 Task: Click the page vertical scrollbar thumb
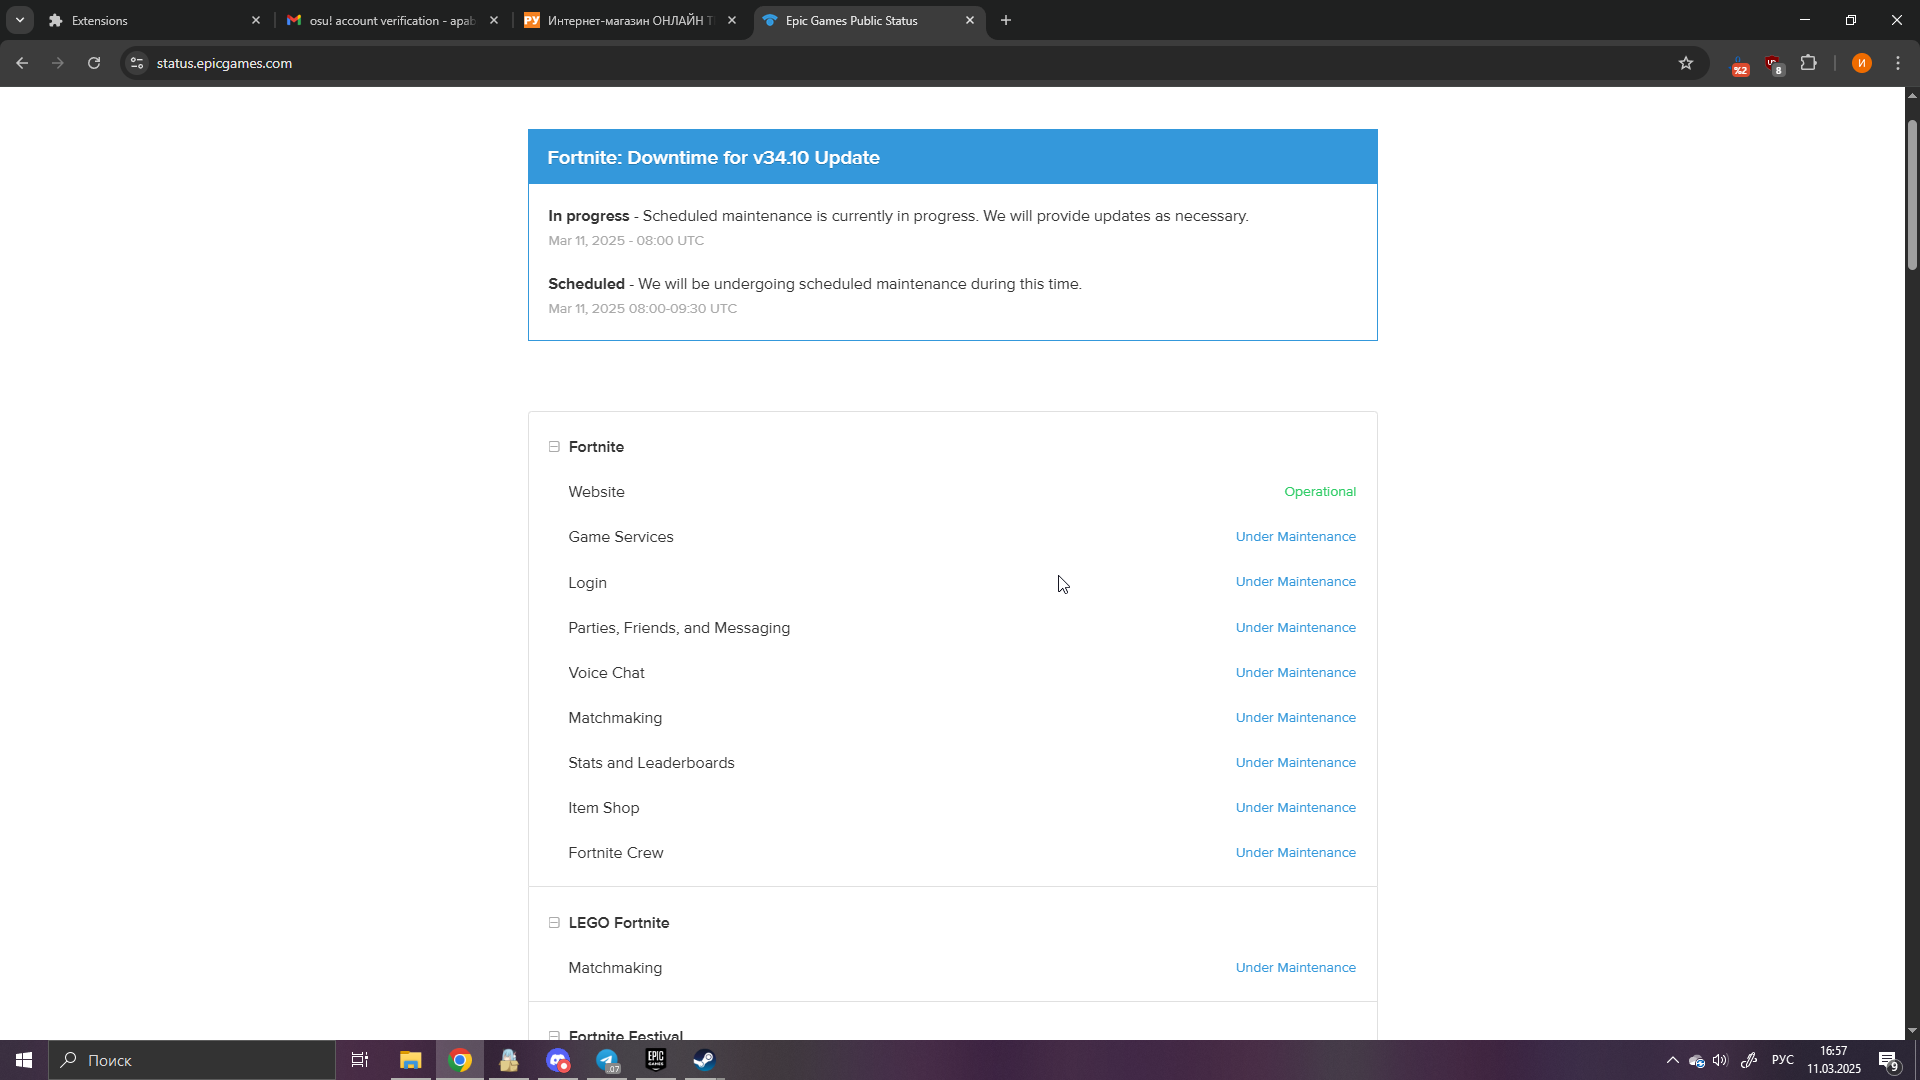(1912, 195)
